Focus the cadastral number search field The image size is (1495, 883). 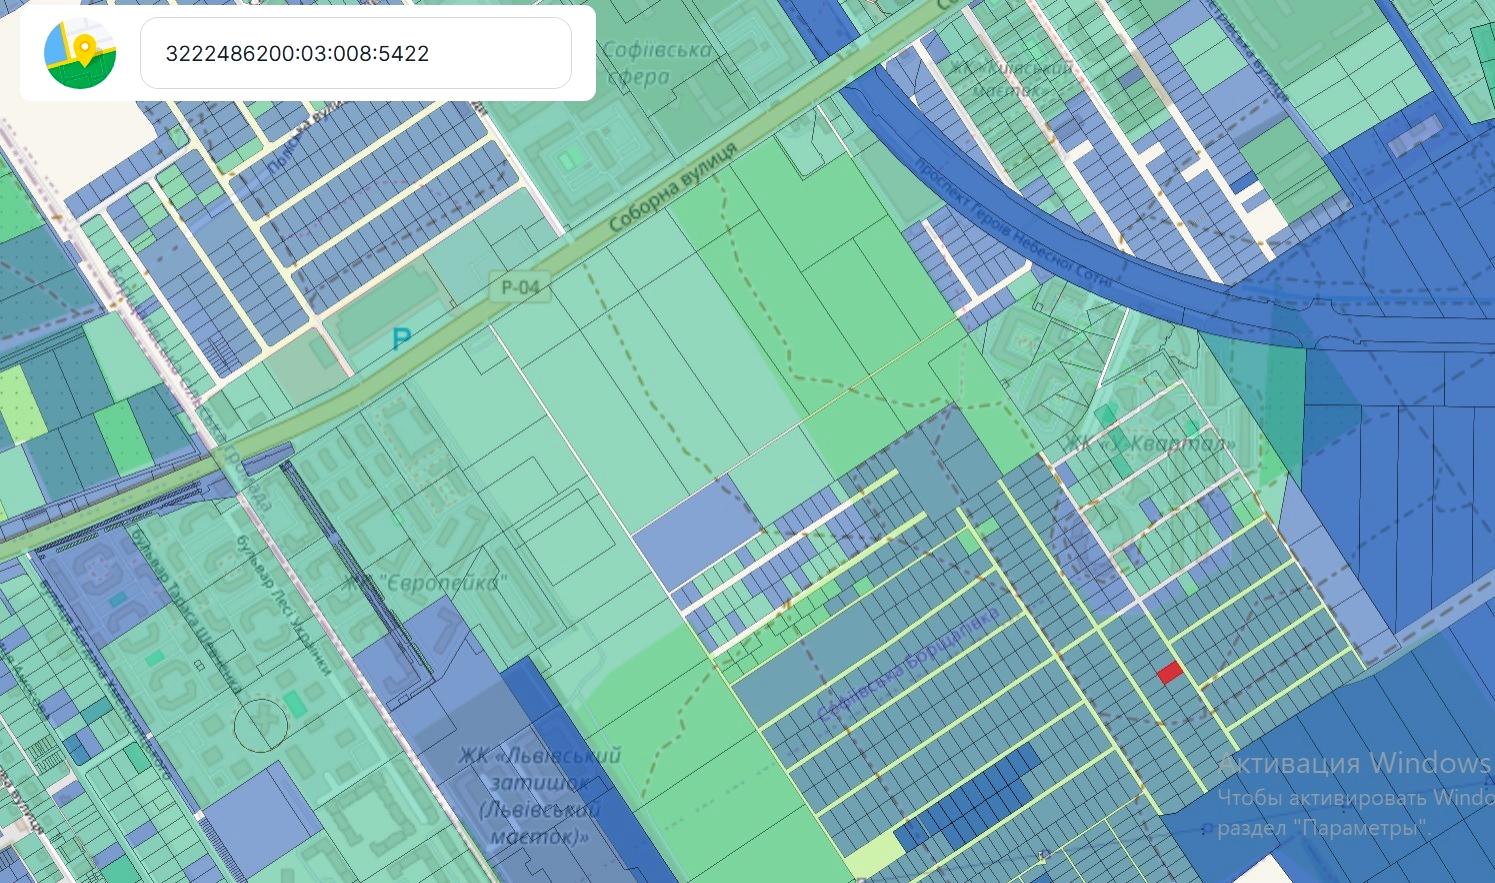click(x=355, y=53)
